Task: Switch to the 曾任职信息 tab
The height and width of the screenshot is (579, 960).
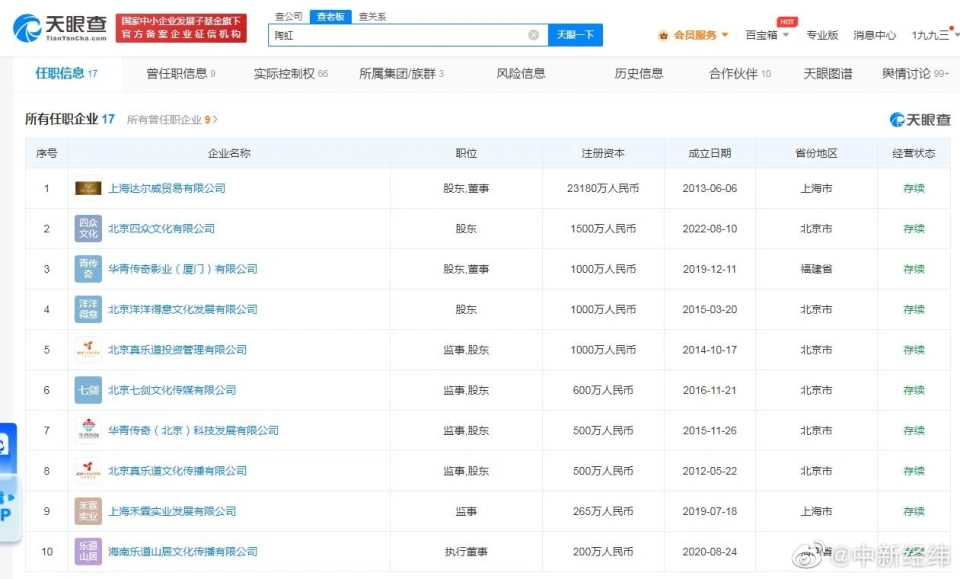Action: pos(181,74)
